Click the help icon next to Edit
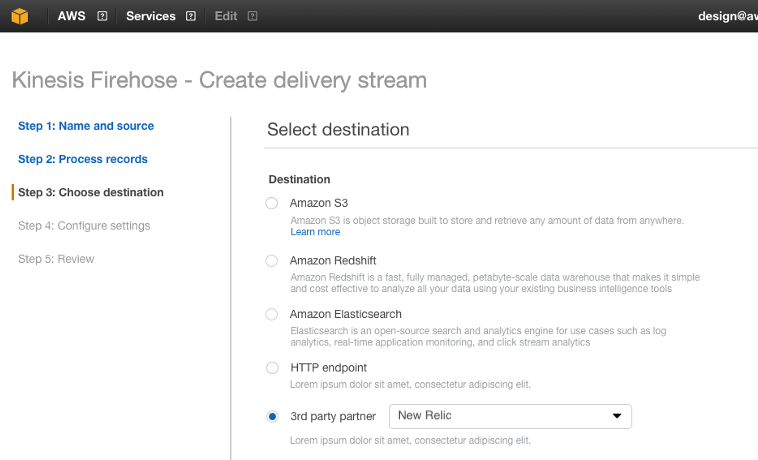Screen dimensions: 758x460 (x=252, y=16)
